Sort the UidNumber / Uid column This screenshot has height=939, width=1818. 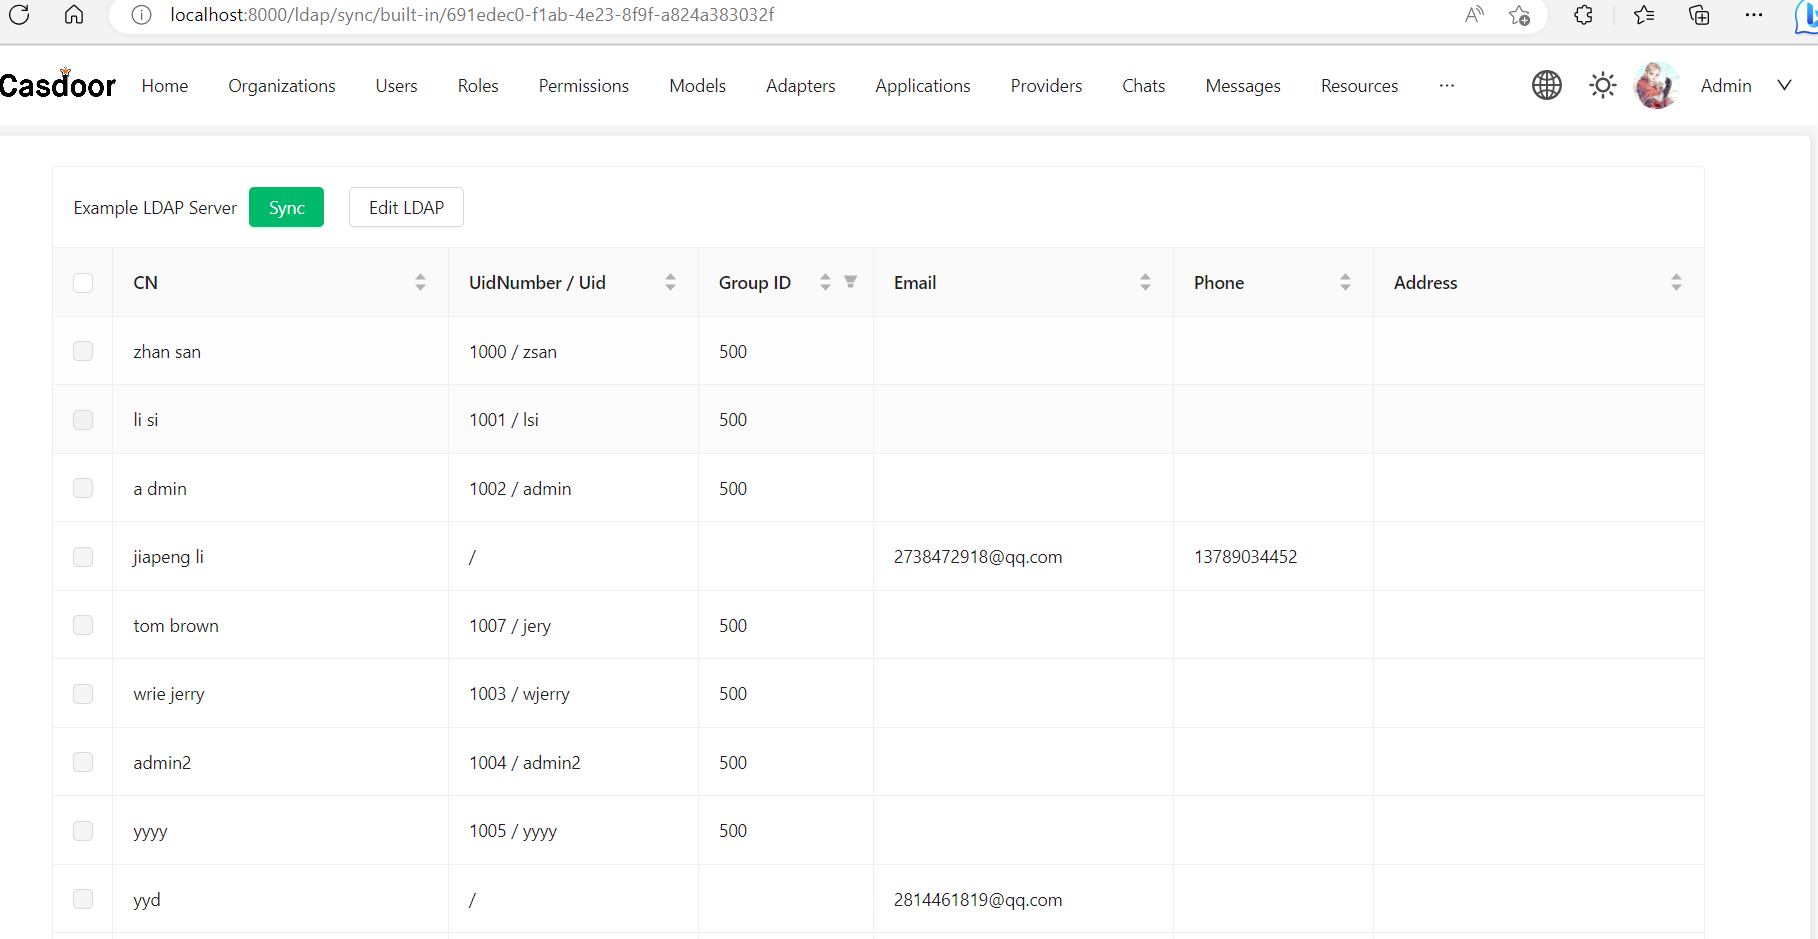pos(670,282)
